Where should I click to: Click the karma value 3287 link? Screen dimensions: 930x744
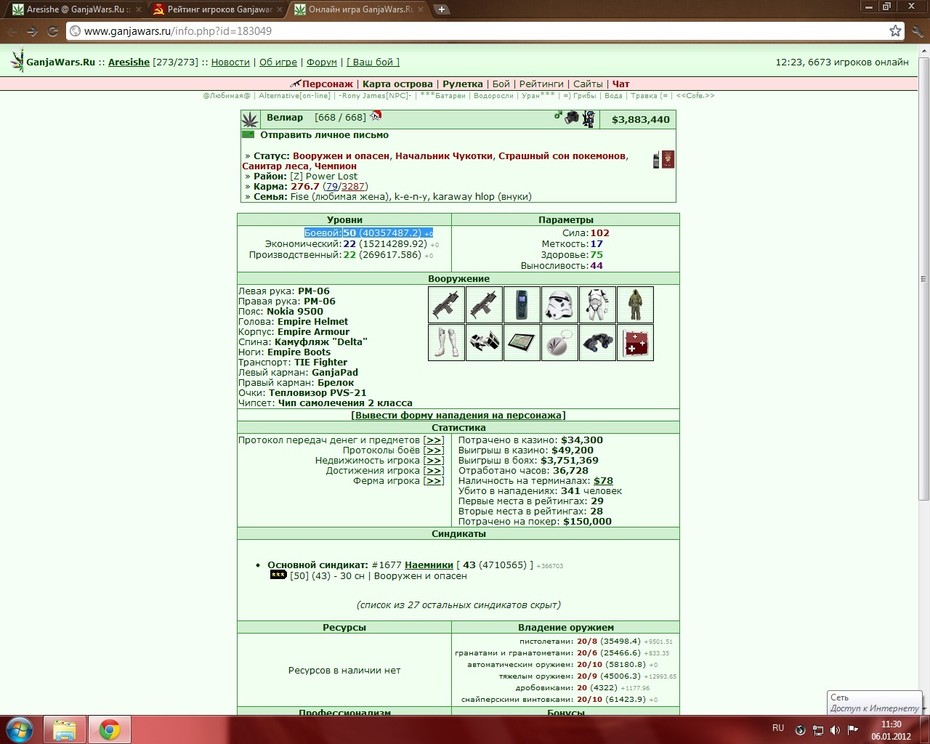353,186
